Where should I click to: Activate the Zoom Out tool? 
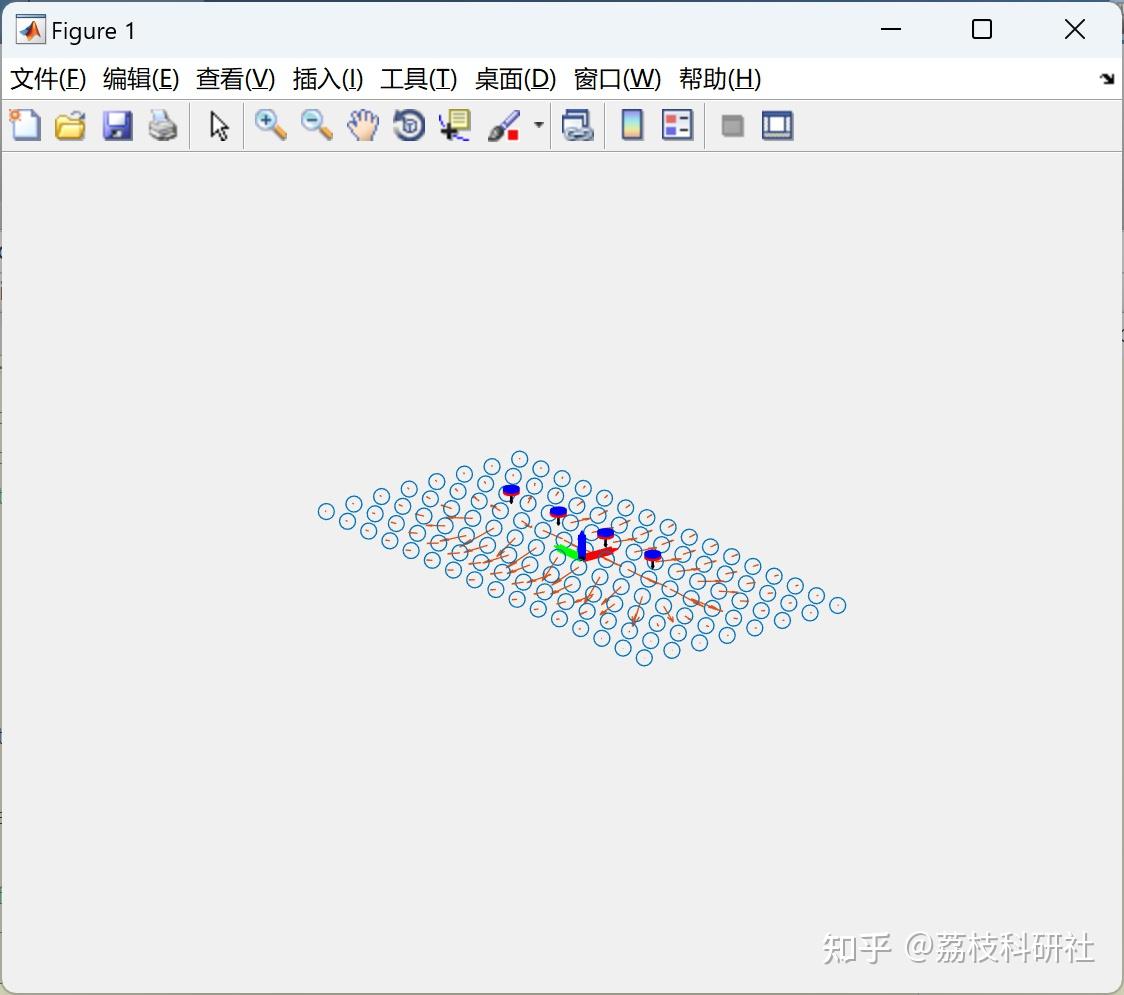click(317, 125)
